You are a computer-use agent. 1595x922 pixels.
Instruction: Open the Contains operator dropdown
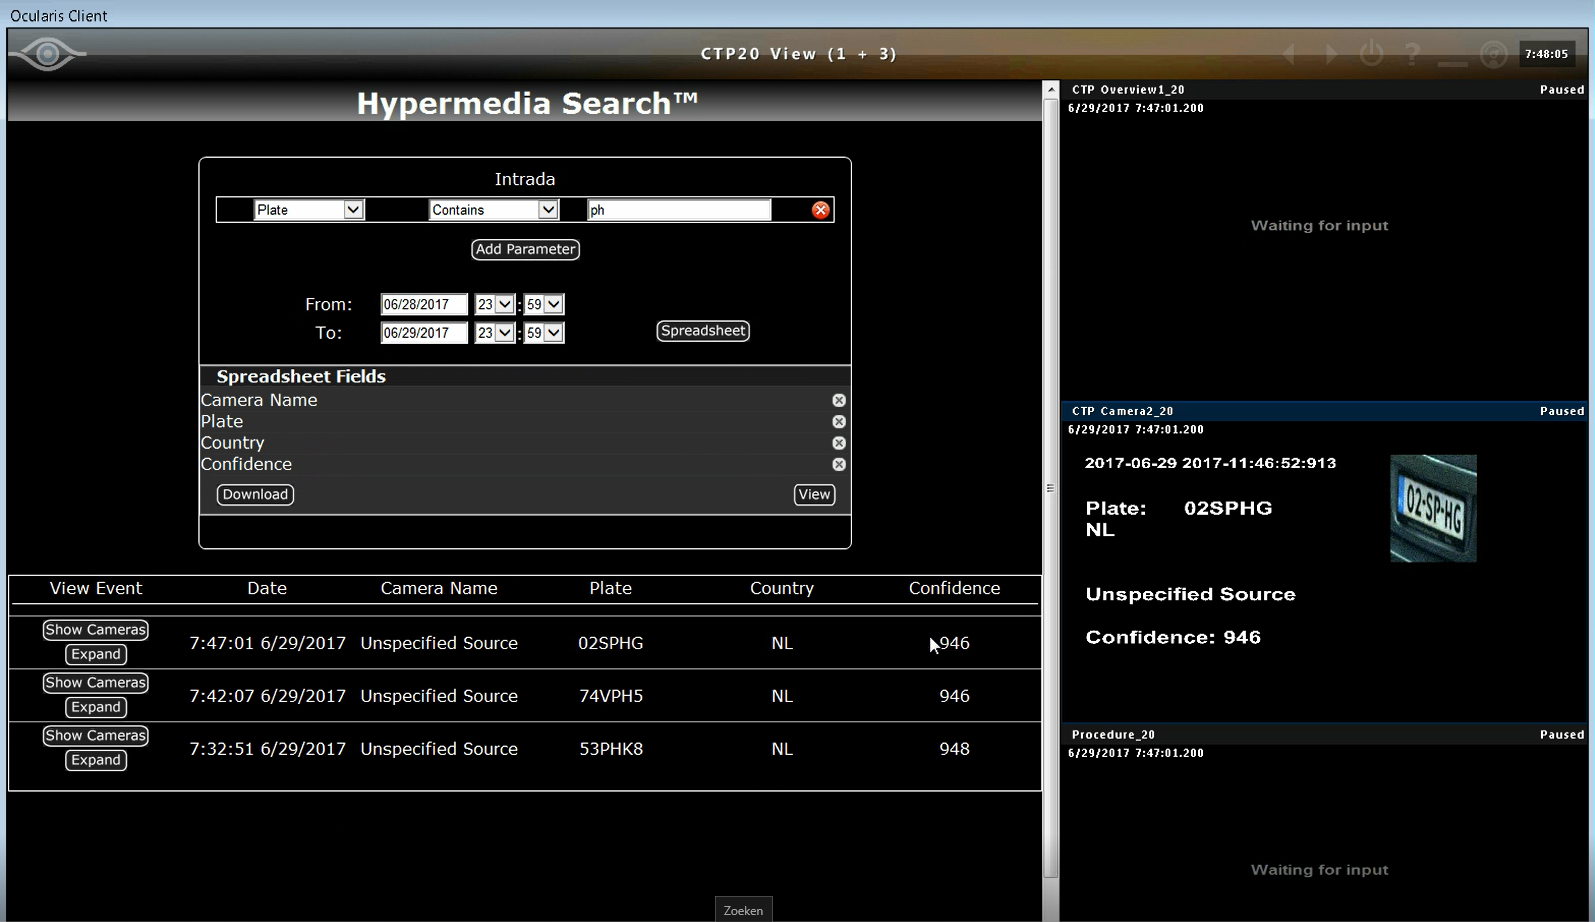coord(493,210)
